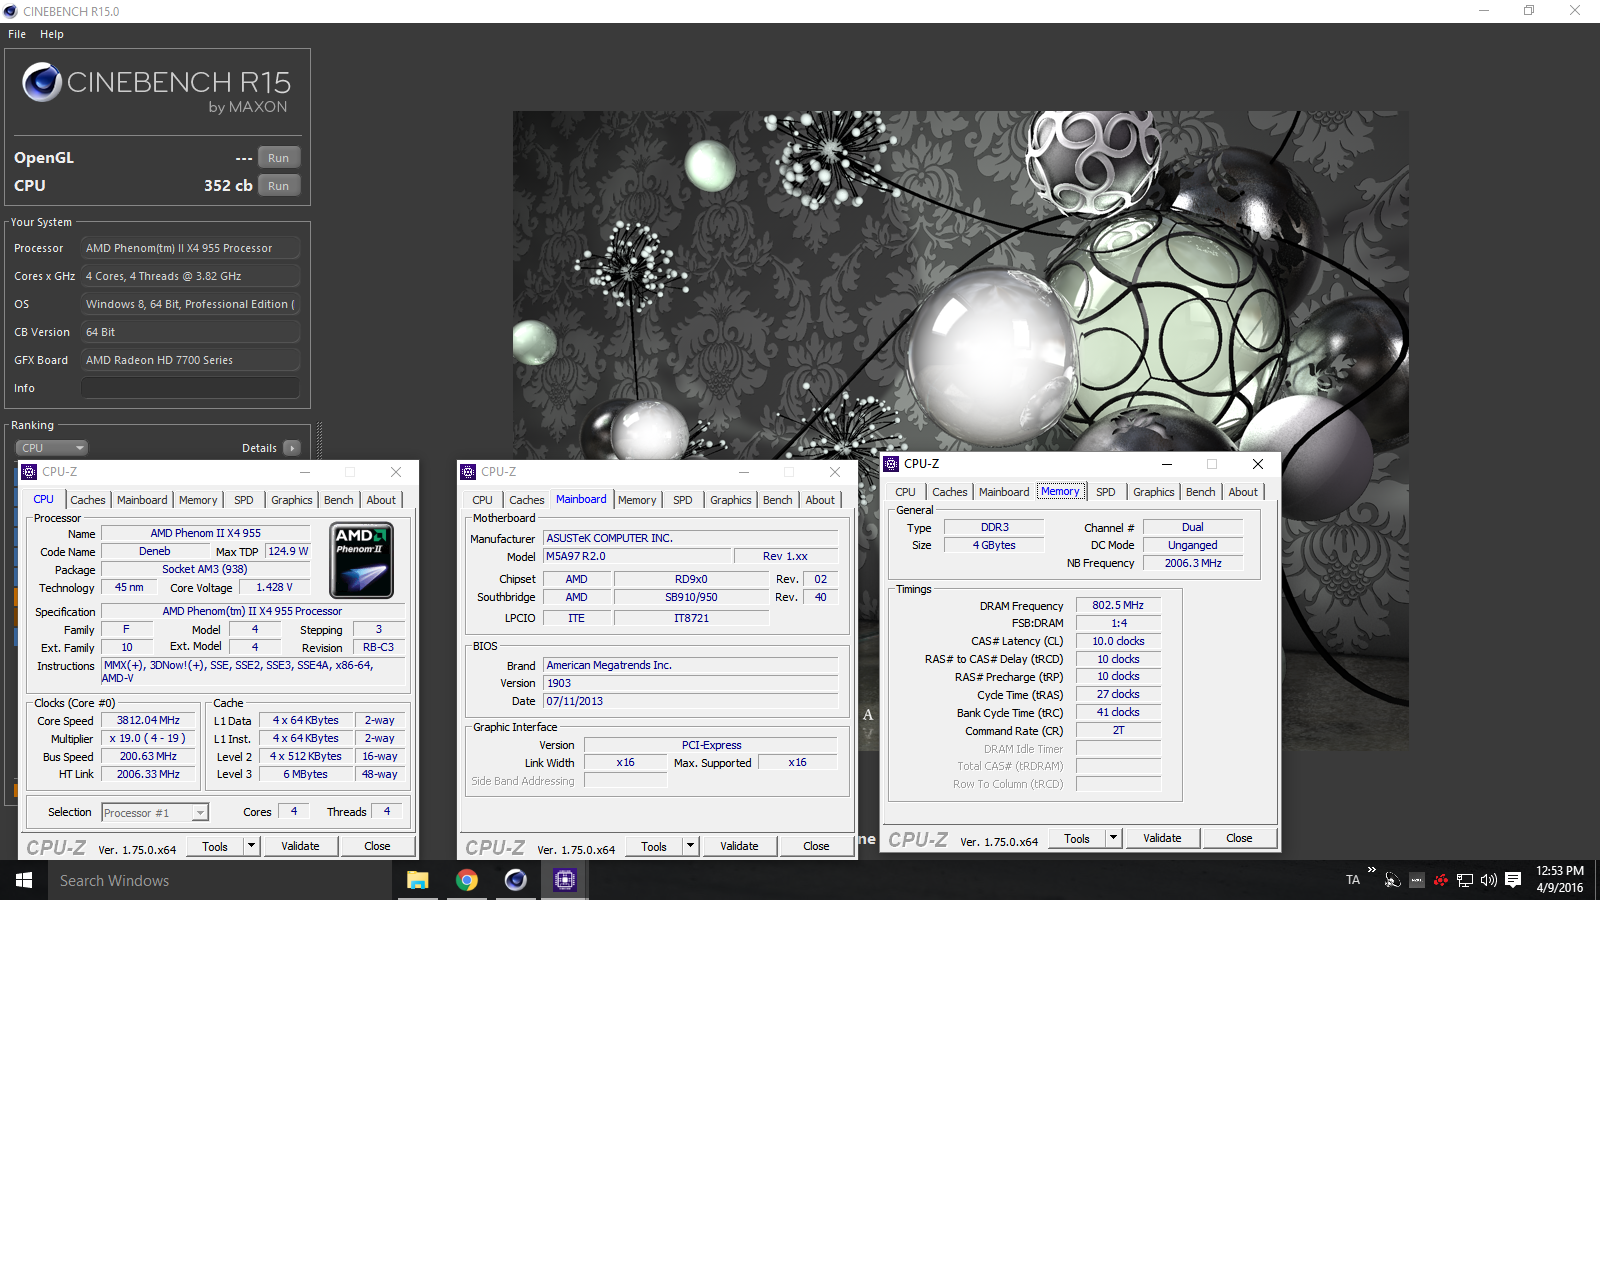Click the CPU-Z title icon in Memory window

[892, 464]
